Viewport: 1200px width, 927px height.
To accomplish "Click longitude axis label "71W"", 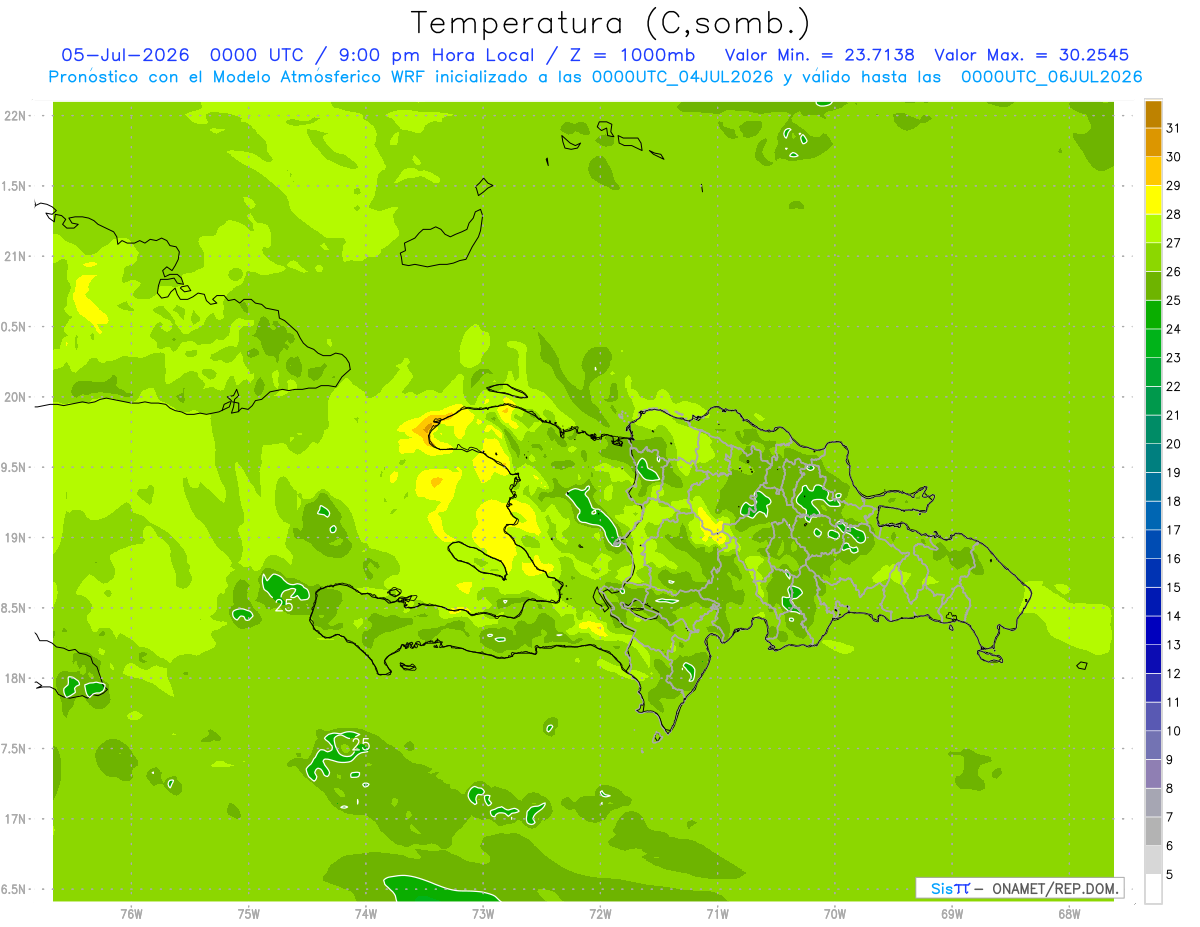I will click(x=717, y=913).
